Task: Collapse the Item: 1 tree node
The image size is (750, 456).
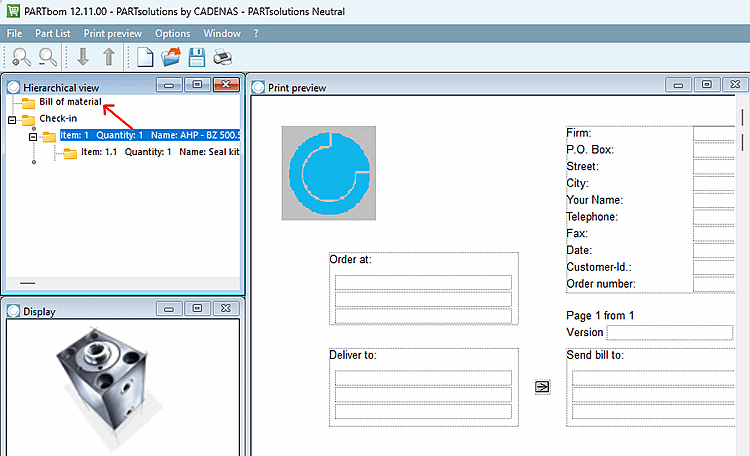Action: pyautogui.click(x=33, y=137)
